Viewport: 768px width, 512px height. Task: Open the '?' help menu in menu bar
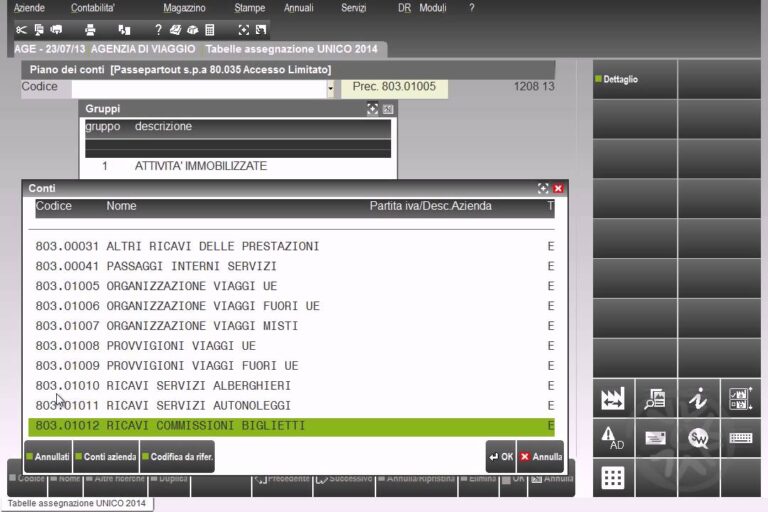pyautogui.click(x=472, y=8)
